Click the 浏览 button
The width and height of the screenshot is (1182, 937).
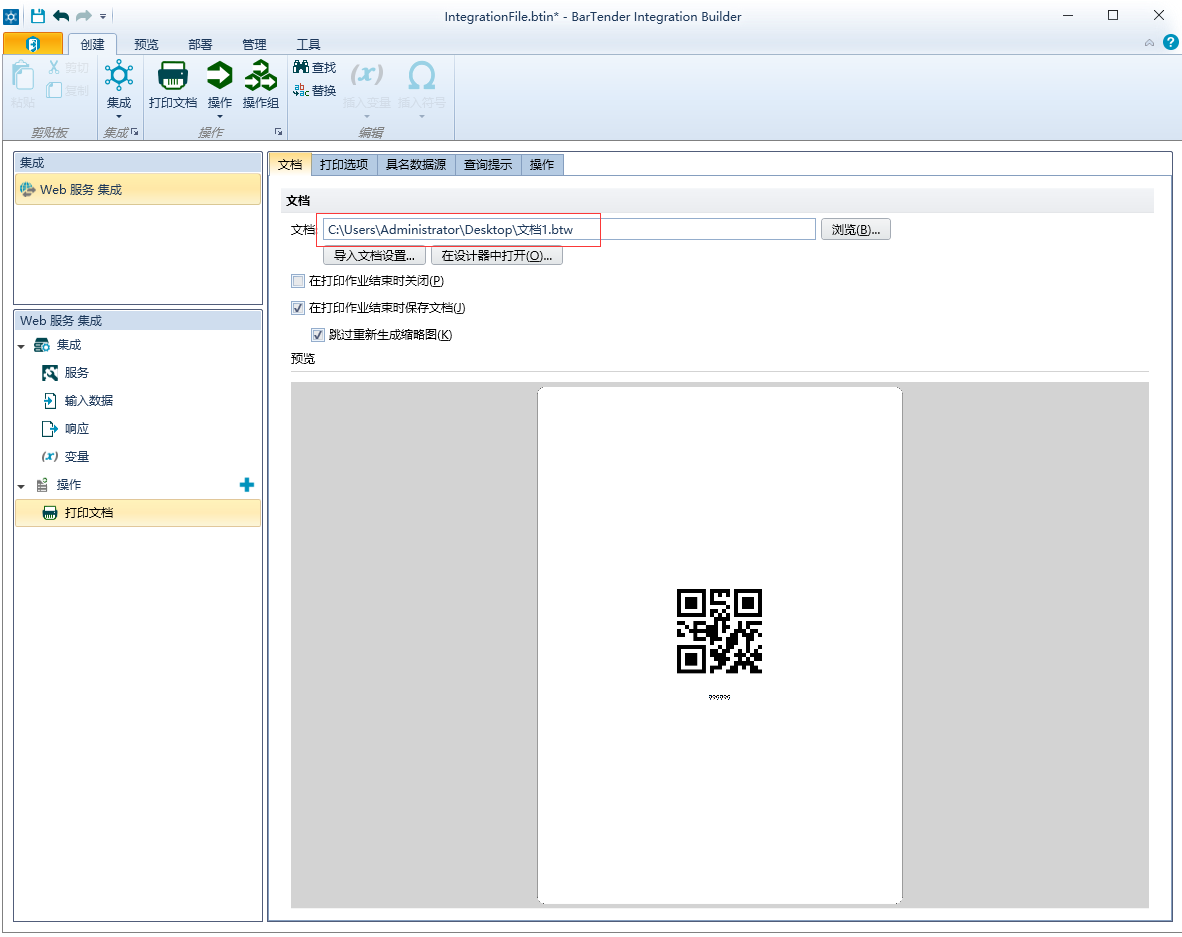(x=855, y=230)
